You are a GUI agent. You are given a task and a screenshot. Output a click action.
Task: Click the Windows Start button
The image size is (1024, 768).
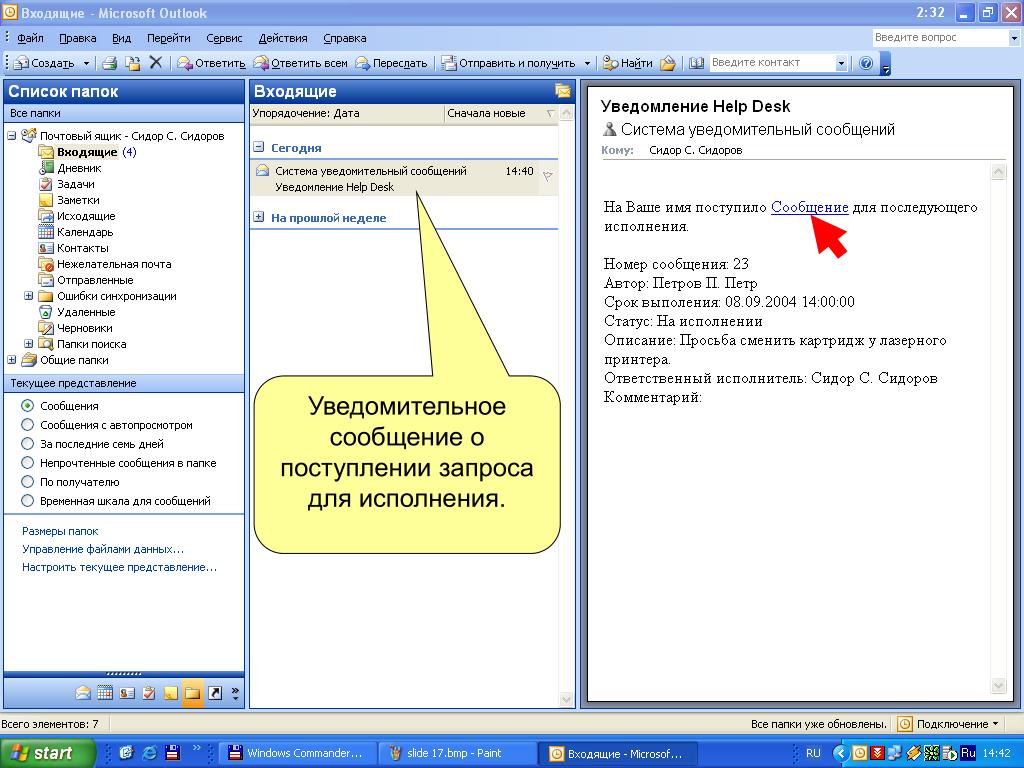point(47,753)
